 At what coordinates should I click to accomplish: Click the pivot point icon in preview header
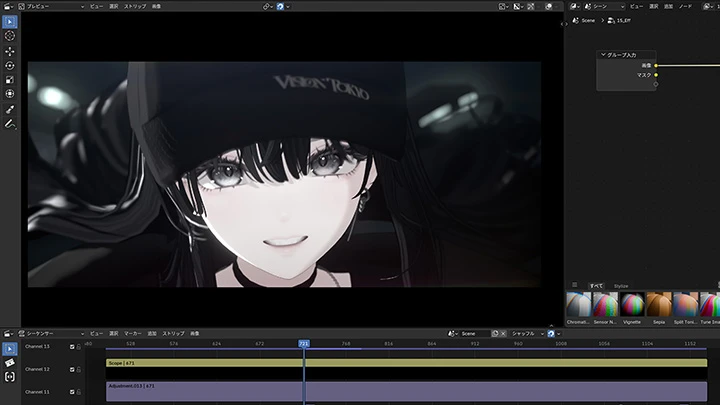click(267, 6)
